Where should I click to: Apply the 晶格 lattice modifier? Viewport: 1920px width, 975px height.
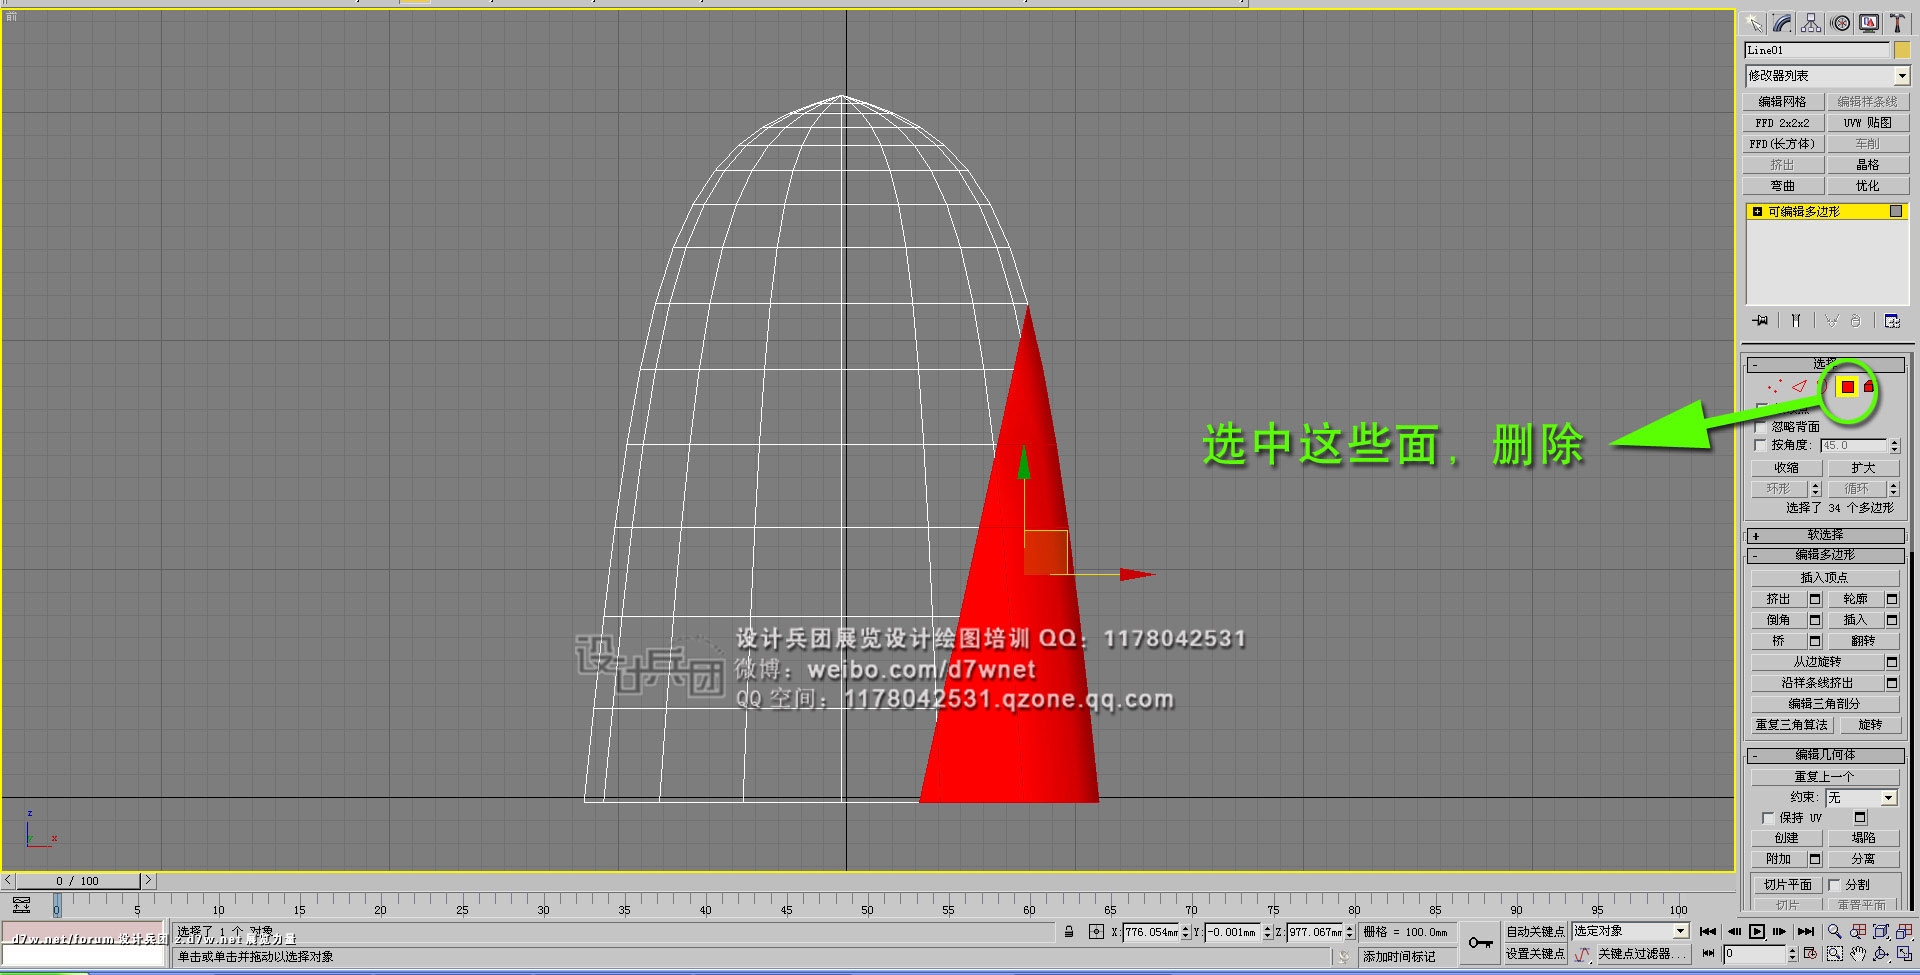click(x=1868, y=165)
